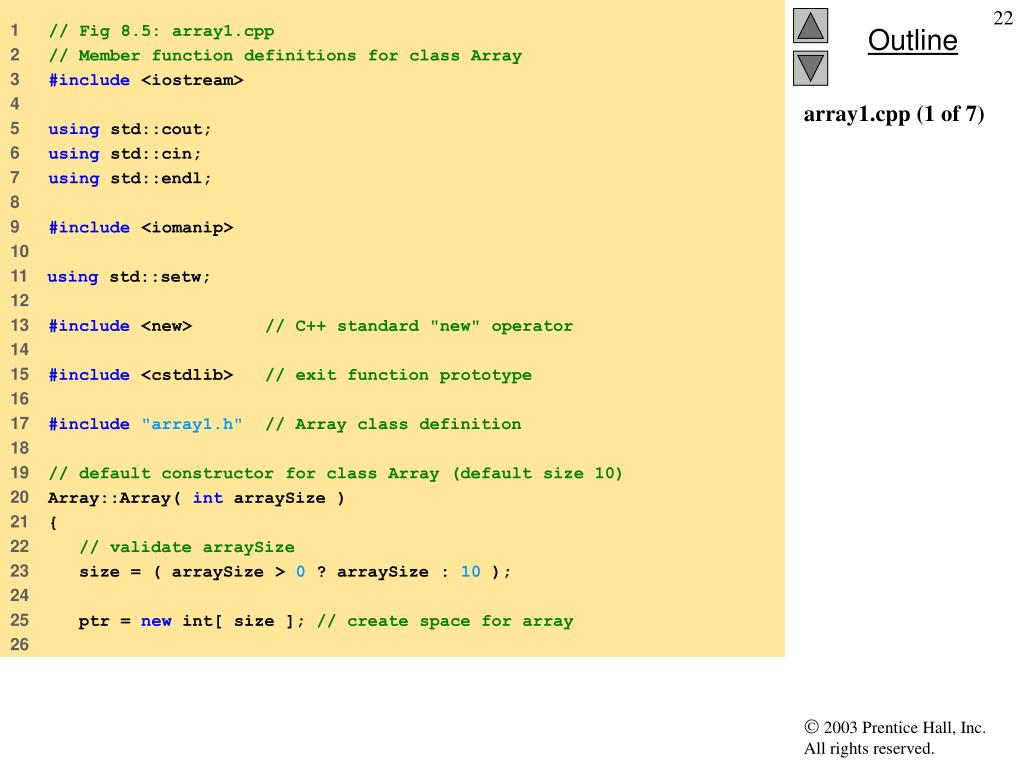Click the 'Array::Array( int arraySize )' line
This screenshot has width=1024, height=768.
click(196, 498)
